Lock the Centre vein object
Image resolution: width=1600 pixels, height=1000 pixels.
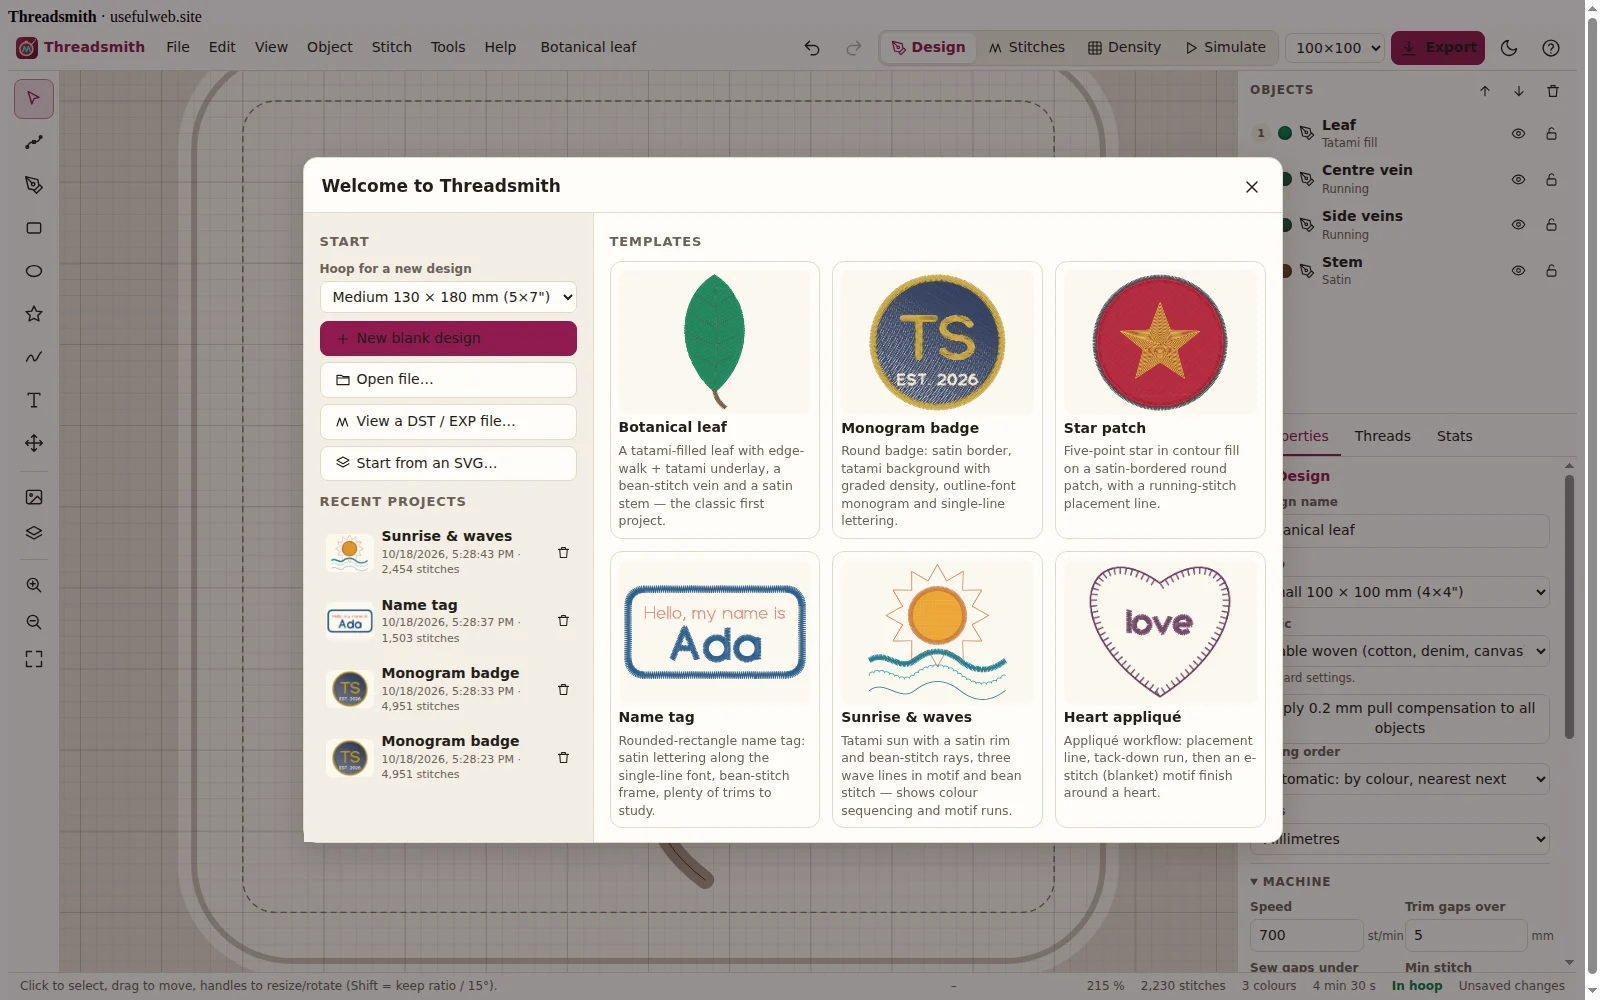pos(1551,180)
